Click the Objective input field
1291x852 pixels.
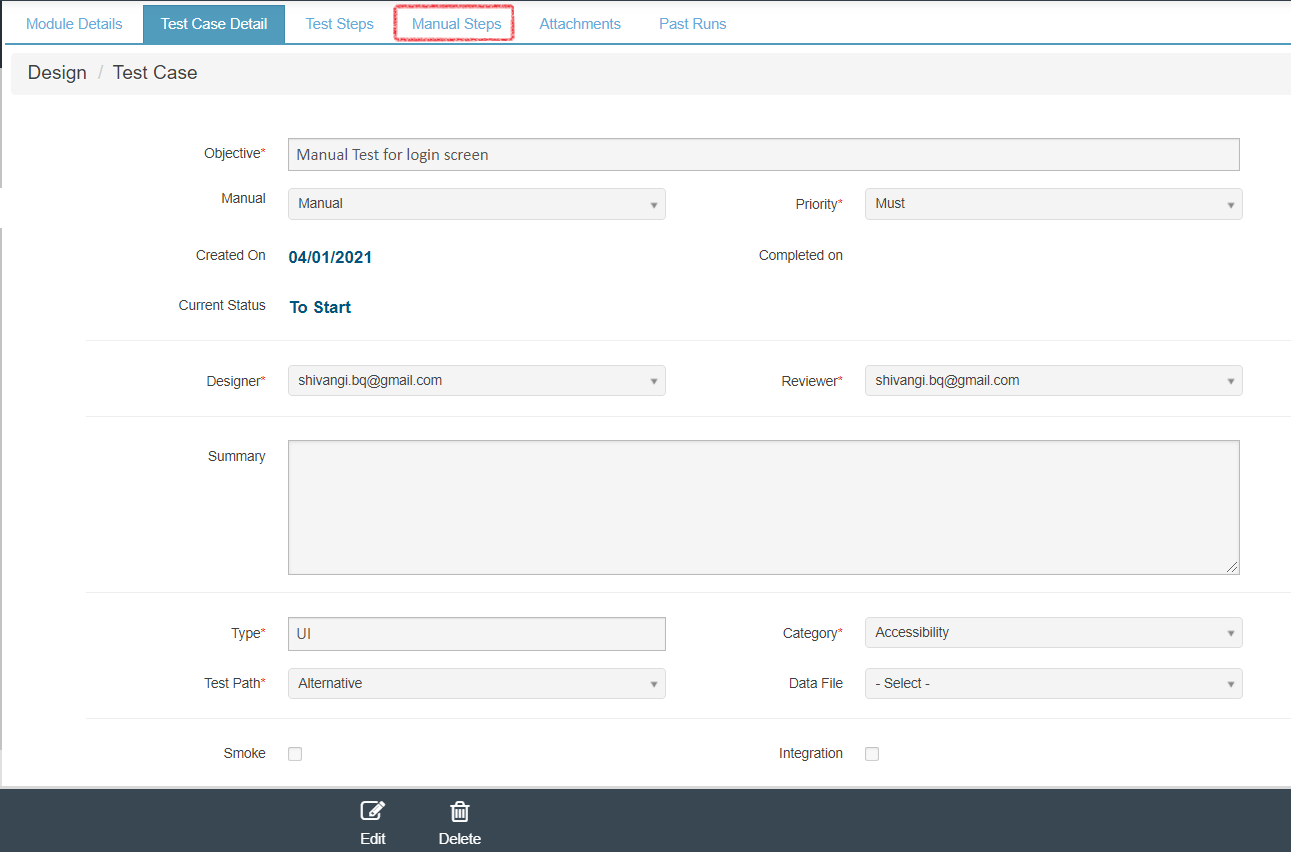(x=764, y=155)
